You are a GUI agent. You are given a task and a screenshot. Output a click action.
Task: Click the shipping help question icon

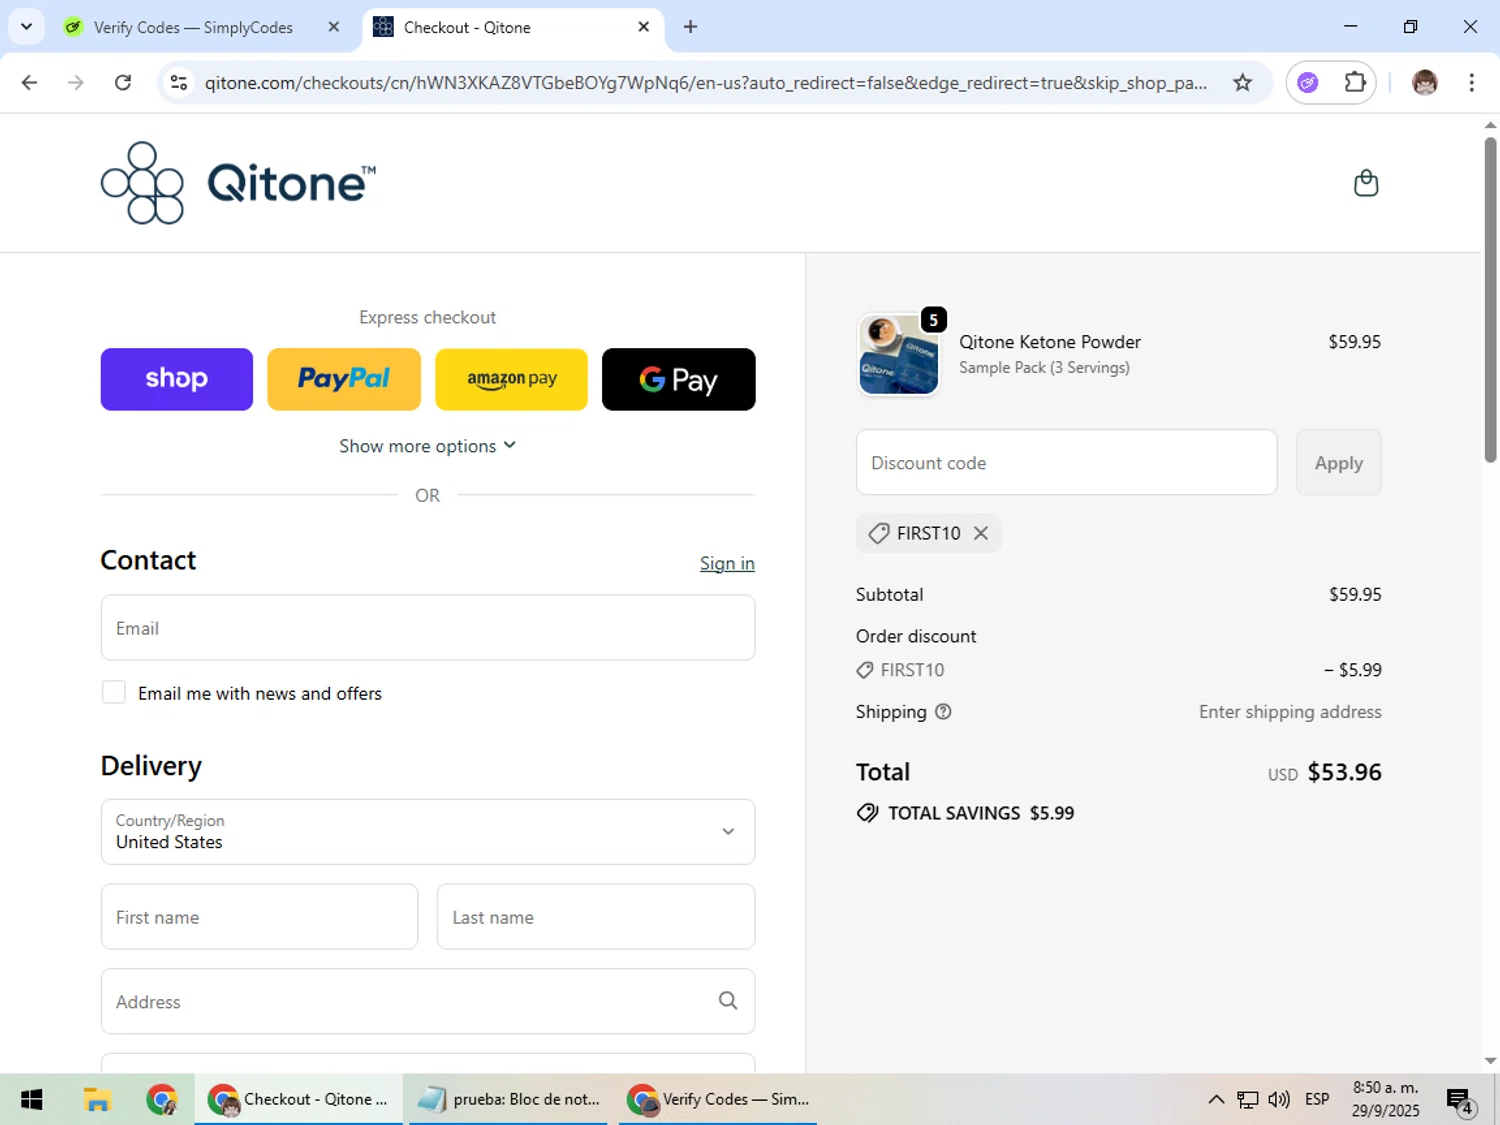(943, 712)
